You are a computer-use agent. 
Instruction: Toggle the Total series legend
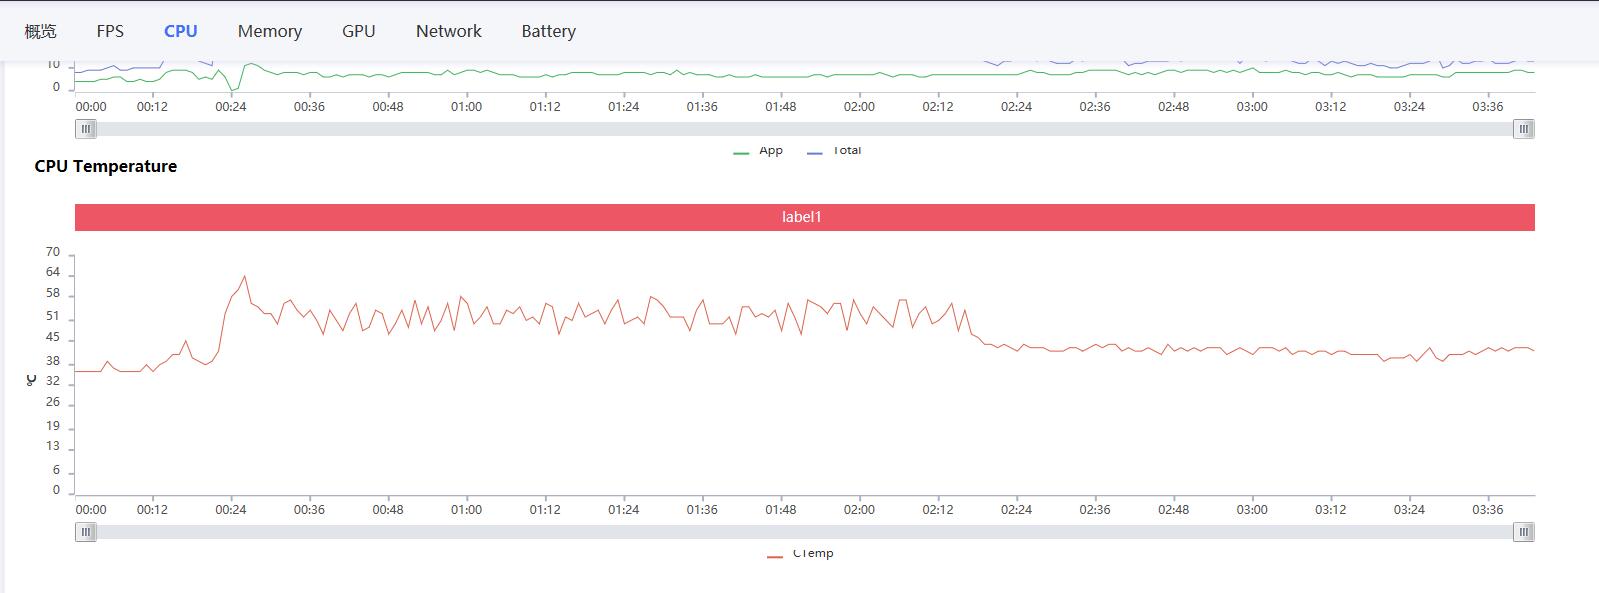pos(834,151)
